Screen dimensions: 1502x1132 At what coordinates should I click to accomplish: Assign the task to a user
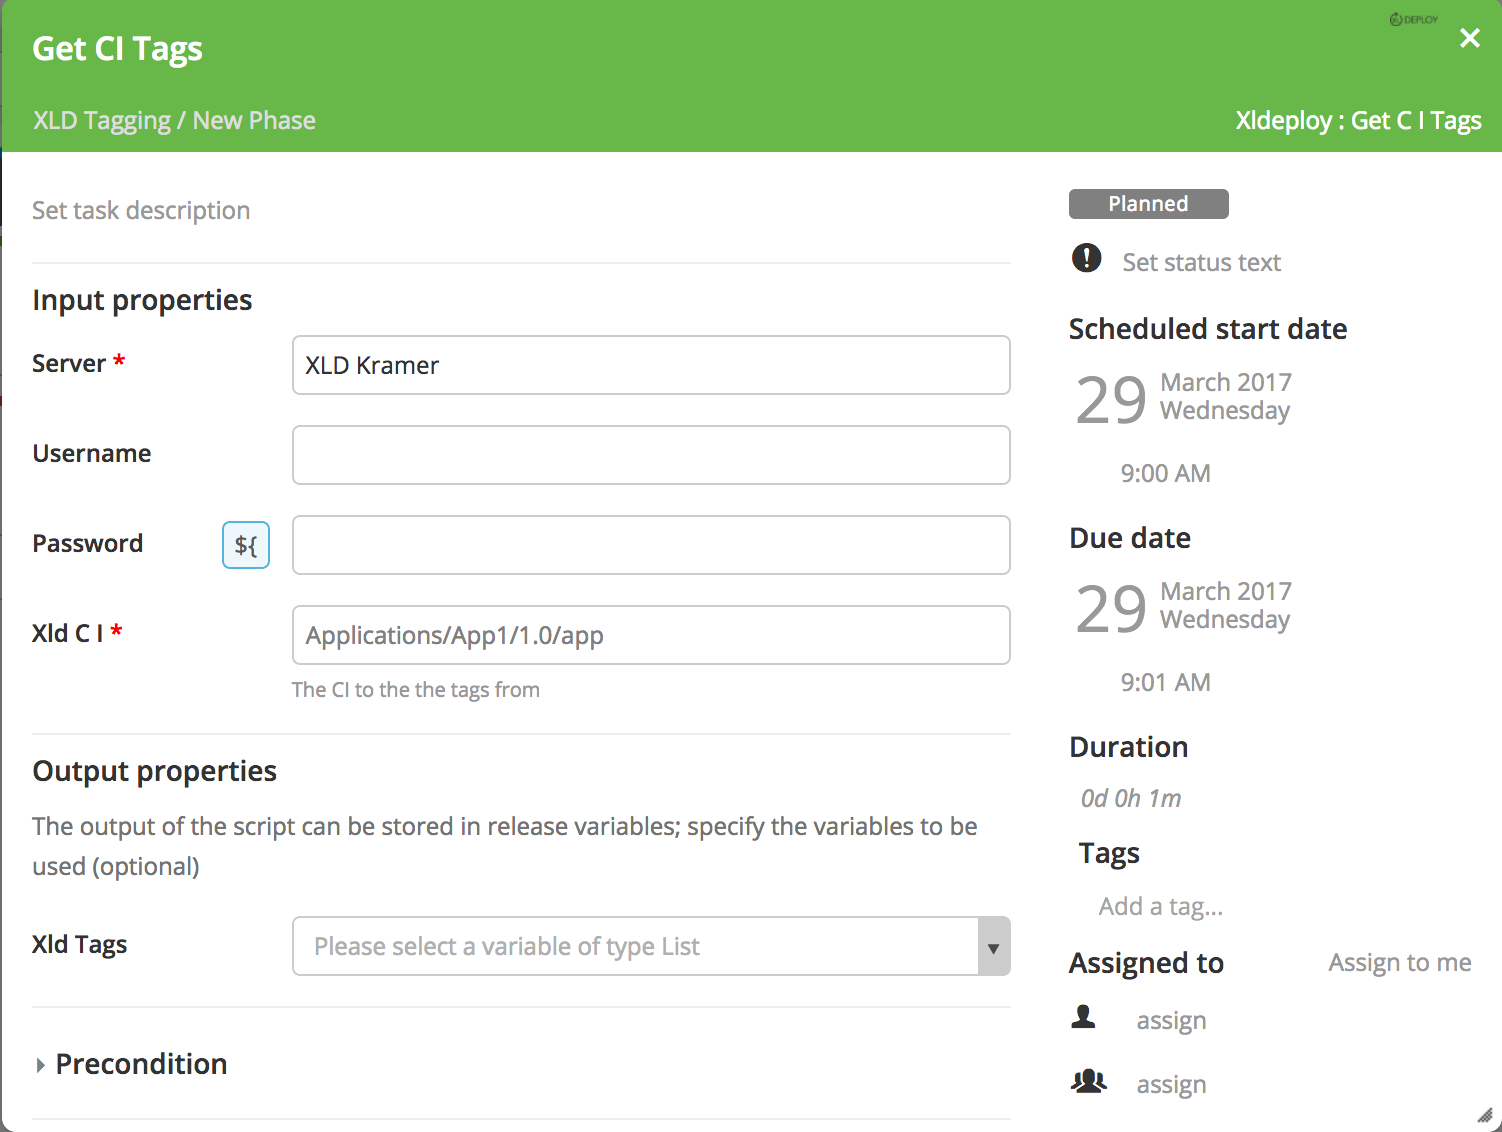pos(1171,1020)
